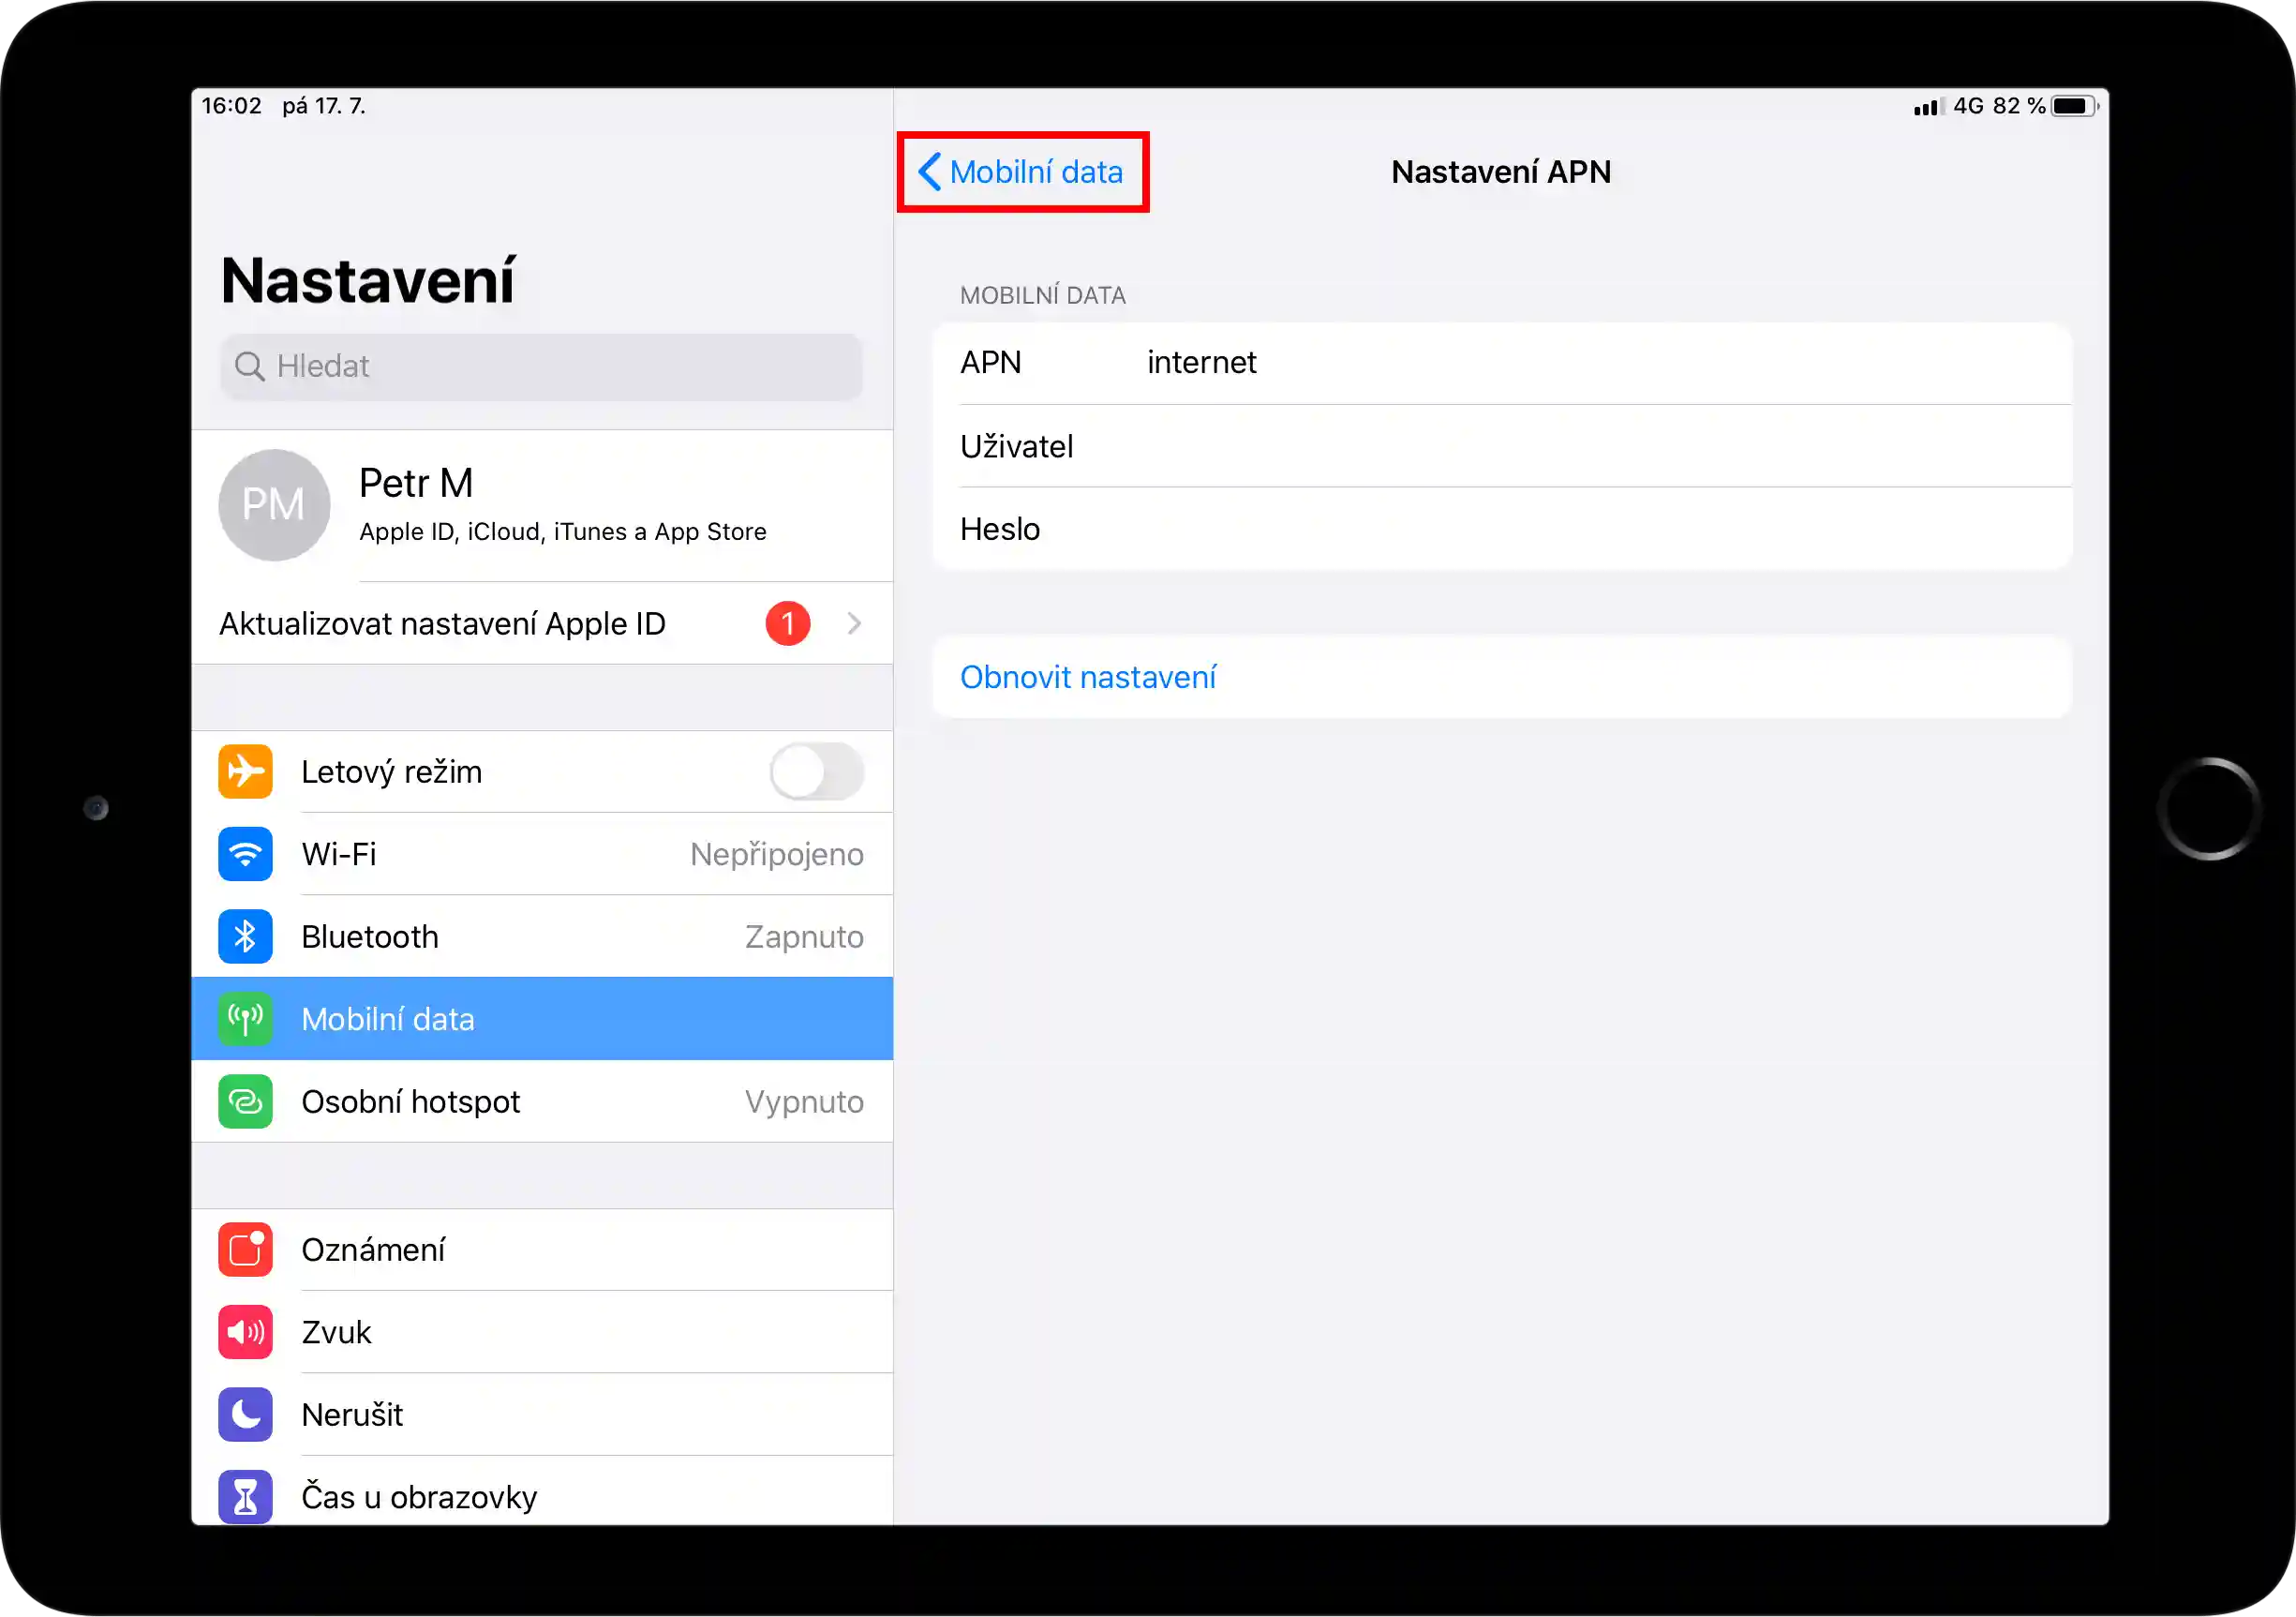Tap the Bluetooth symbol icon
This screenshot has height=1617, width=2296.
[245, 936]
